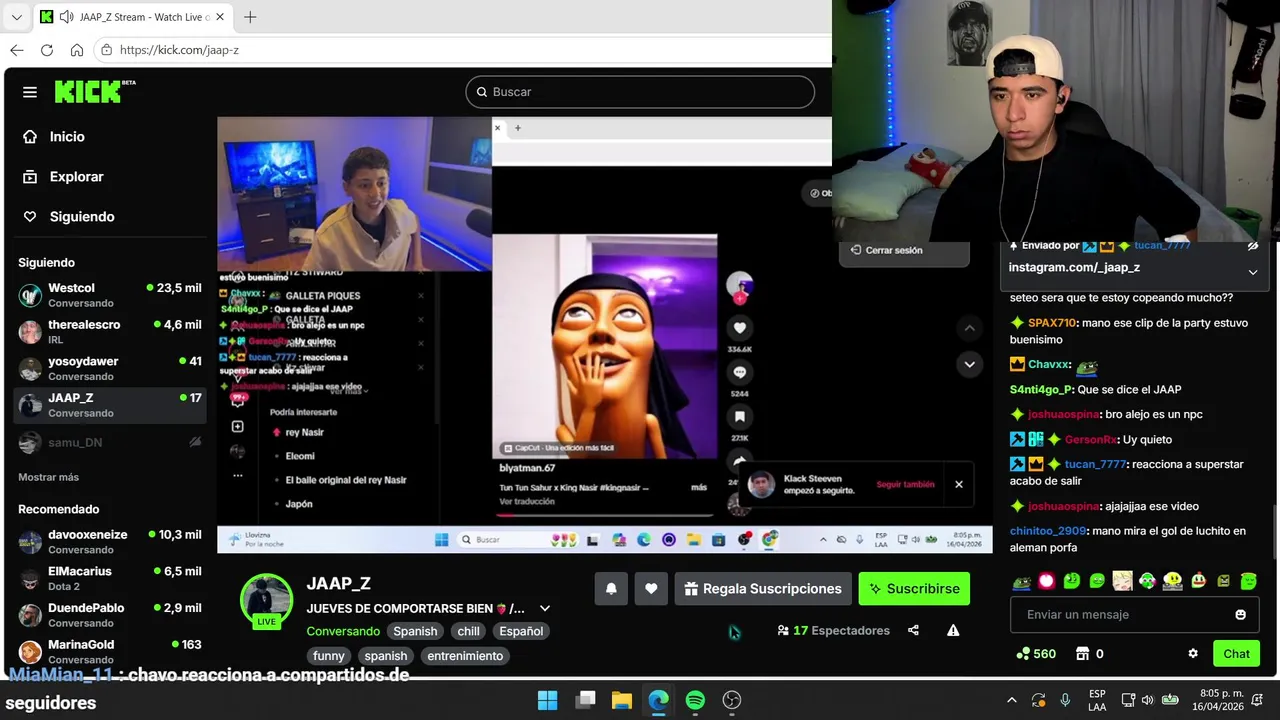Mute the tab using its speaker icon

66,17
